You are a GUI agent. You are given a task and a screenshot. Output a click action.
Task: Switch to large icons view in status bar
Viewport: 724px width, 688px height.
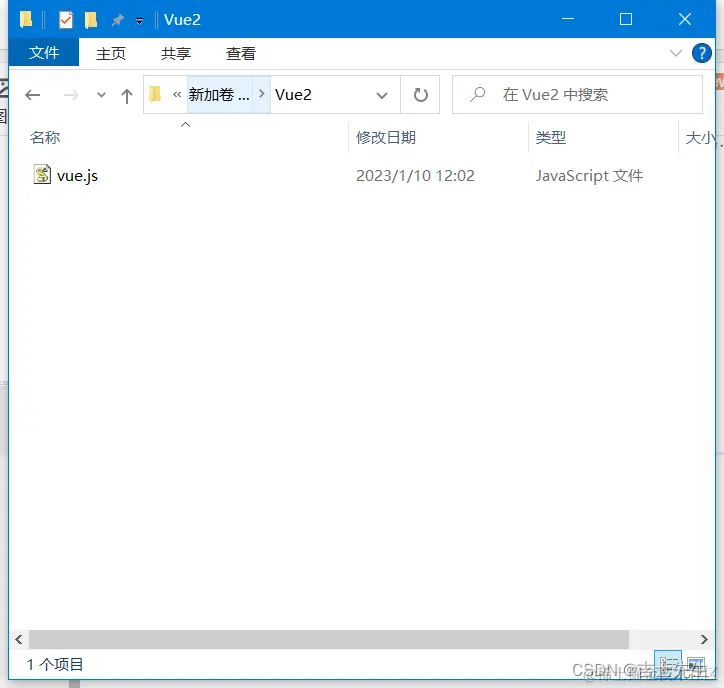(x=695, y=665)
